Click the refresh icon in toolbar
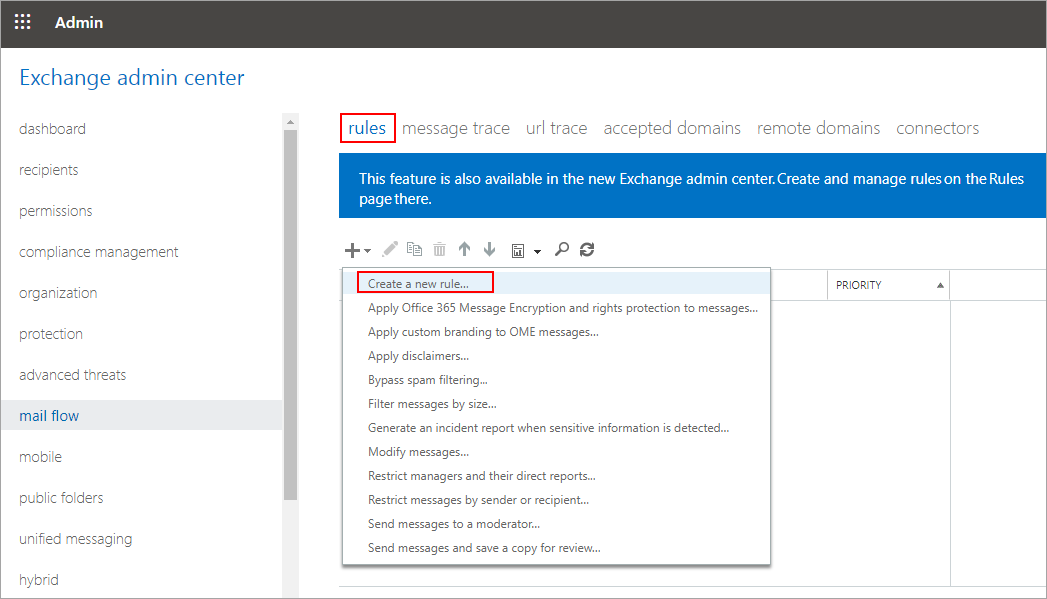This screenshot has width=1047, height=599. click(587, 250)
